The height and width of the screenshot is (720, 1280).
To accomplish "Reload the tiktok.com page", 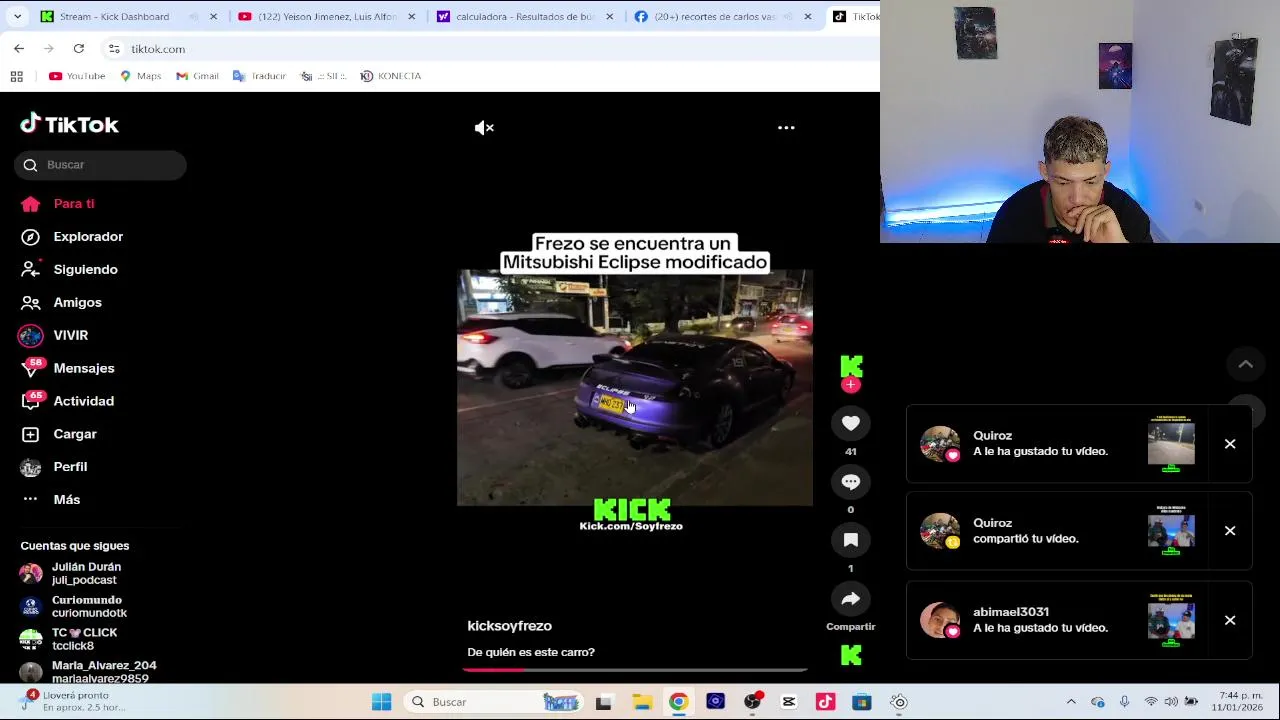I will 79,48.
